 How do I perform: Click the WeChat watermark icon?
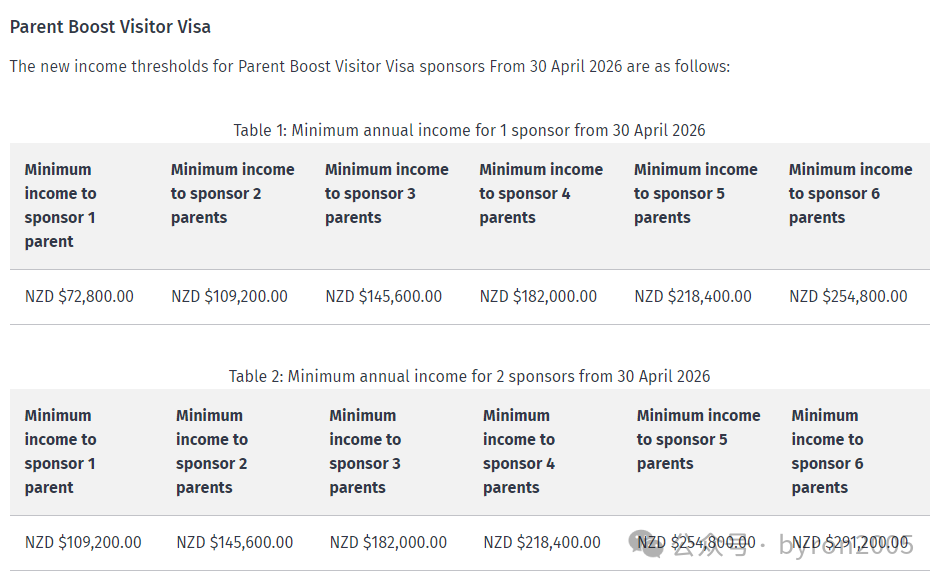(646, 543)
